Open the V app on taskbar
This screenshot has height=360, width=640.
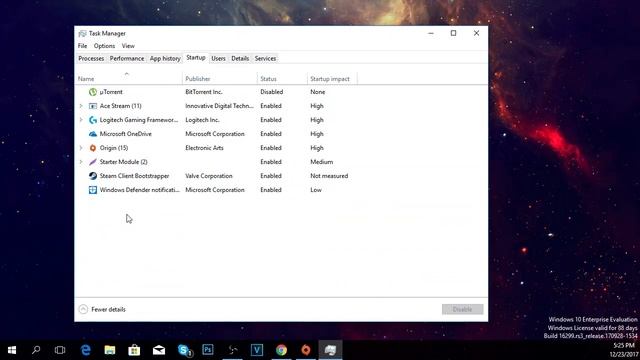tap(257, 350)
